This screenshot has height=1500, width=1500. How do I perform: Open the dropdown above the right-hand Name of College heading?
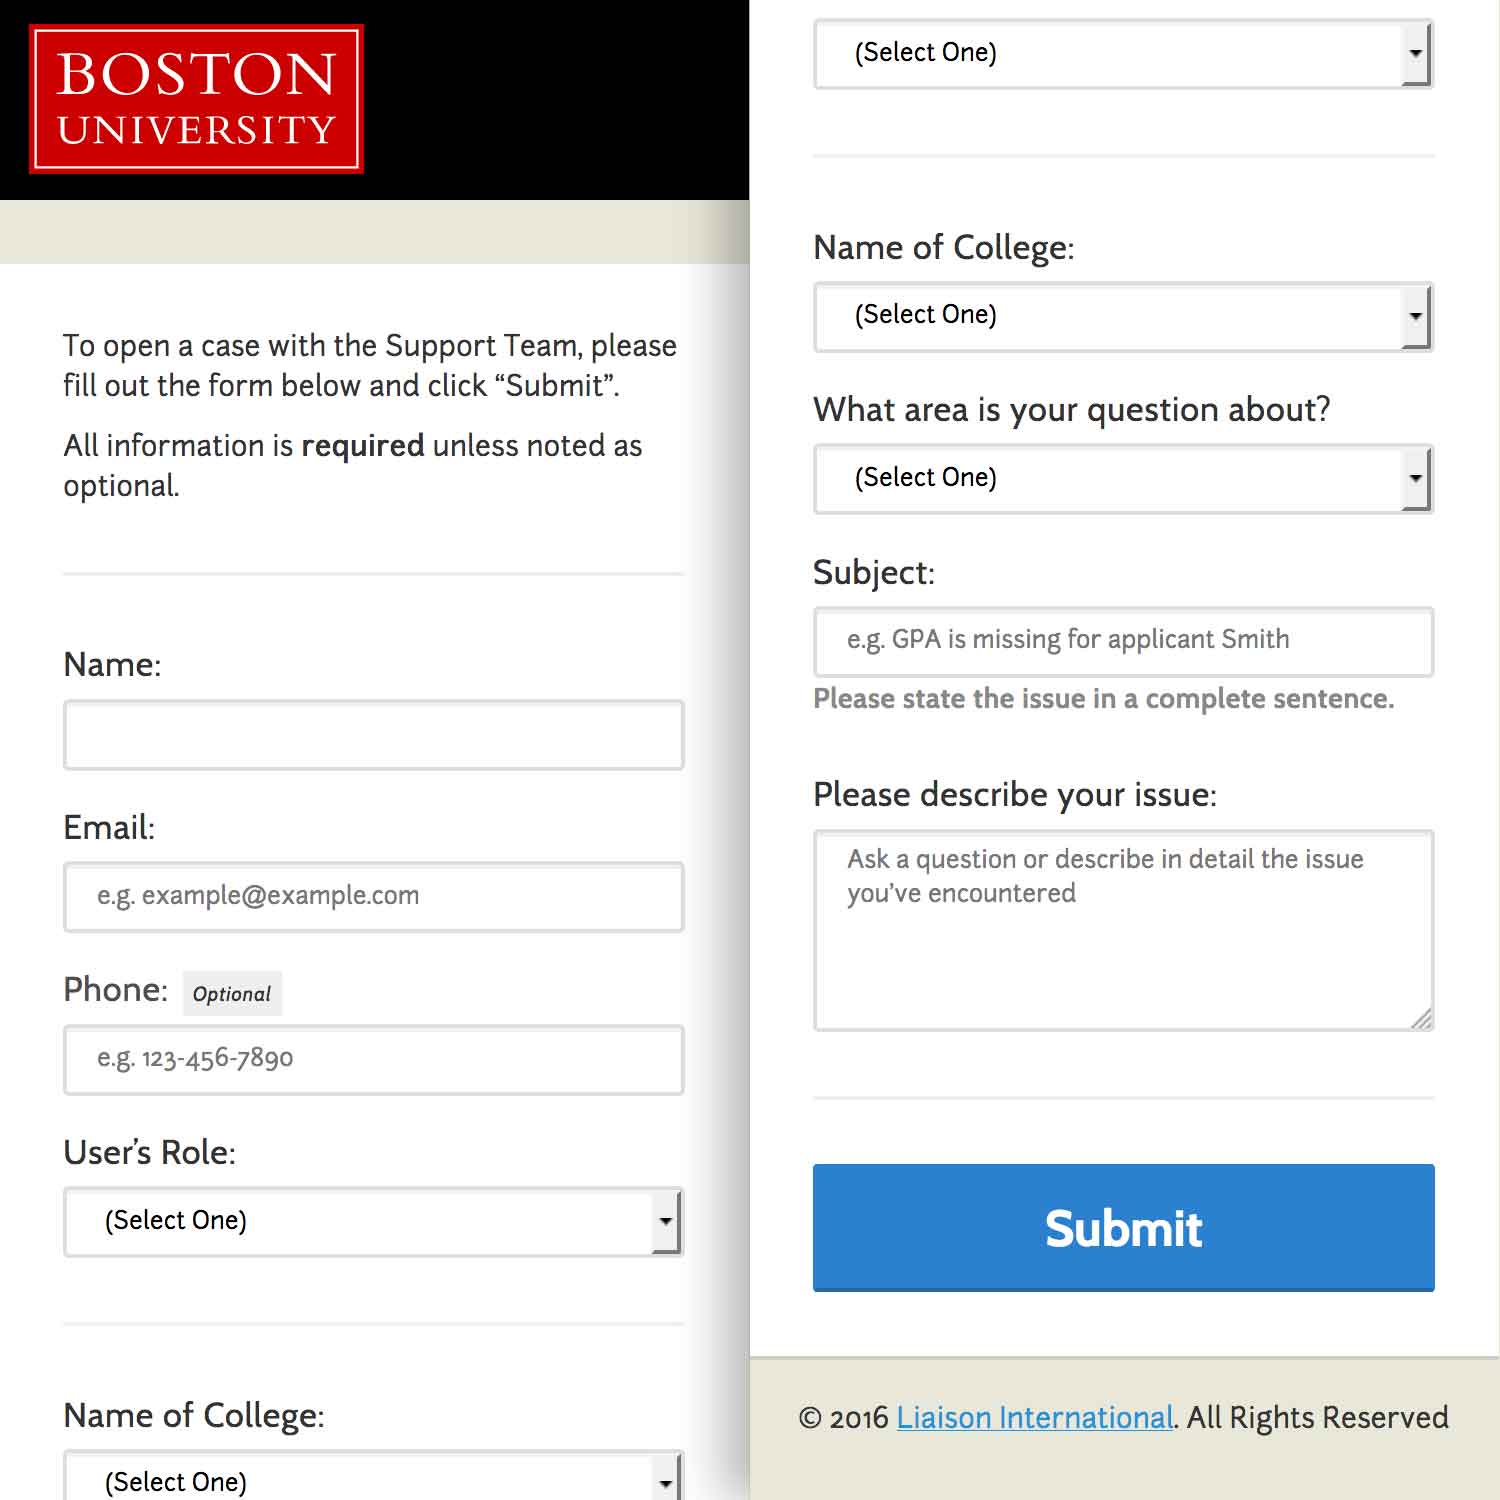(1110, 53)
